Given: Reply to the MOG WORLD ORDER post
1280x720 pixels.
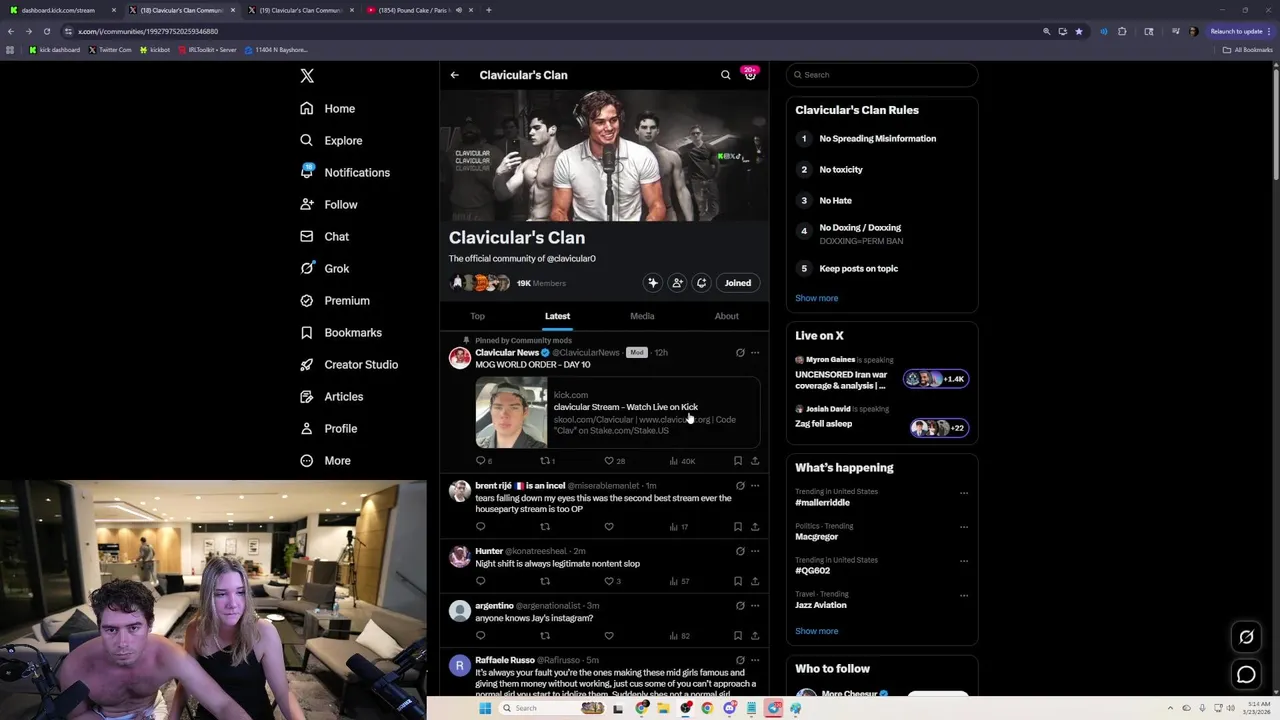Looking at the screenshot, I should [481, 461].
